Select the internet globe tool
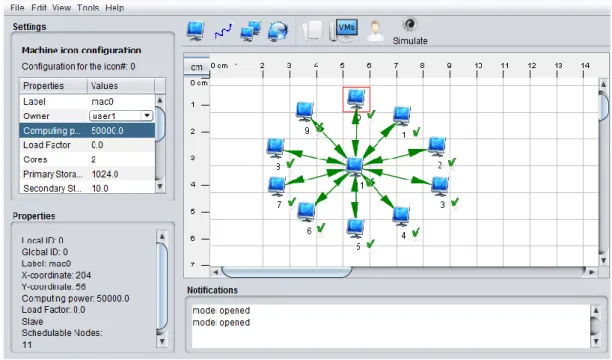The image size is (612, 360). click(278, 31)
